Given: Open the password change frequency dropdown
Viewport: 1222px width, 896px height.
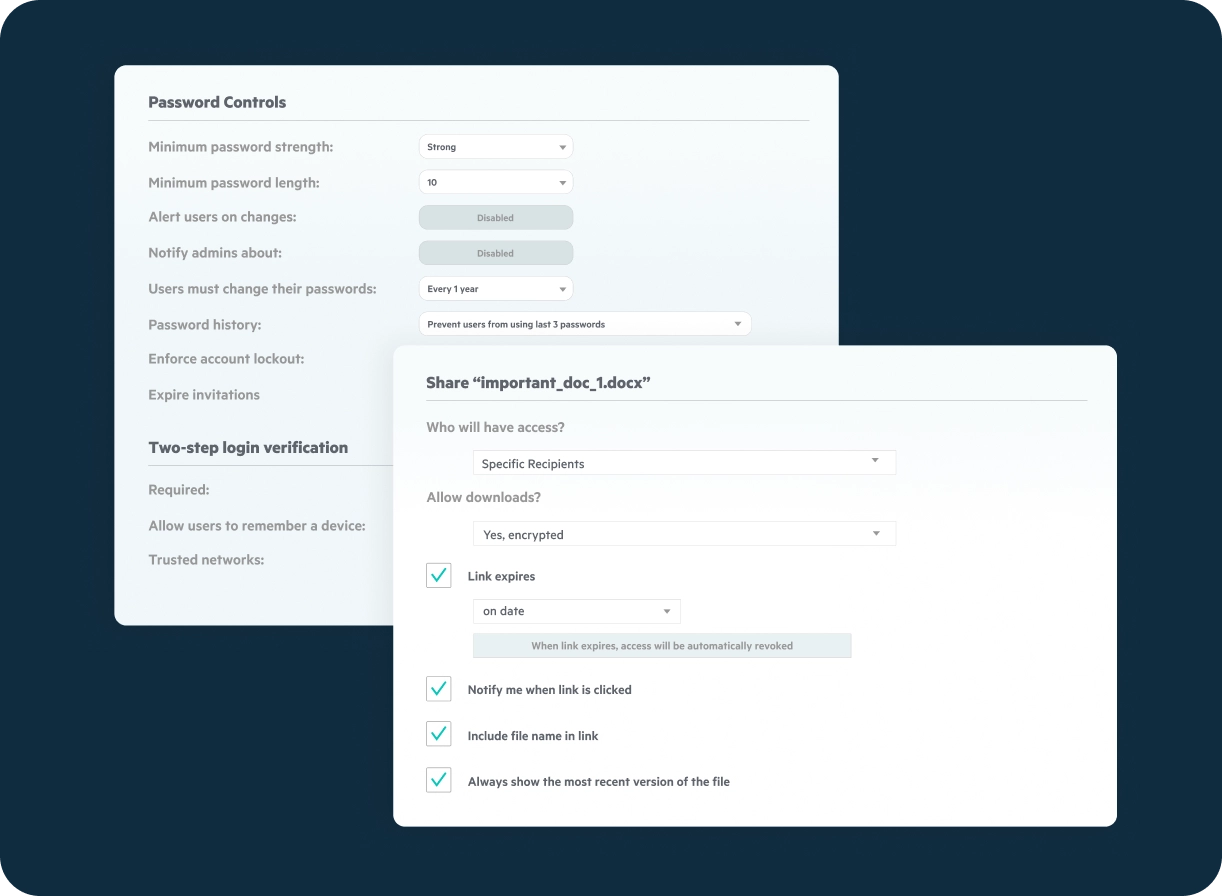Looking at the screenshot, I should click(x=495, y=288).
